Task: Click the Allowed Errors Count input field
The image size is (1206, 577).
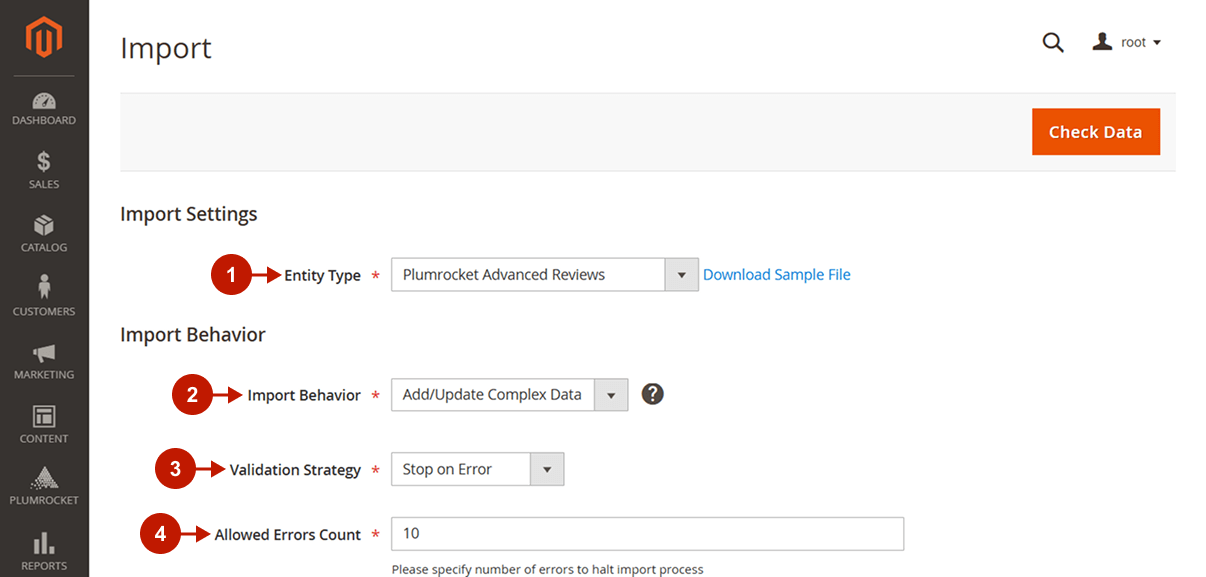Action: pos(647,534)
